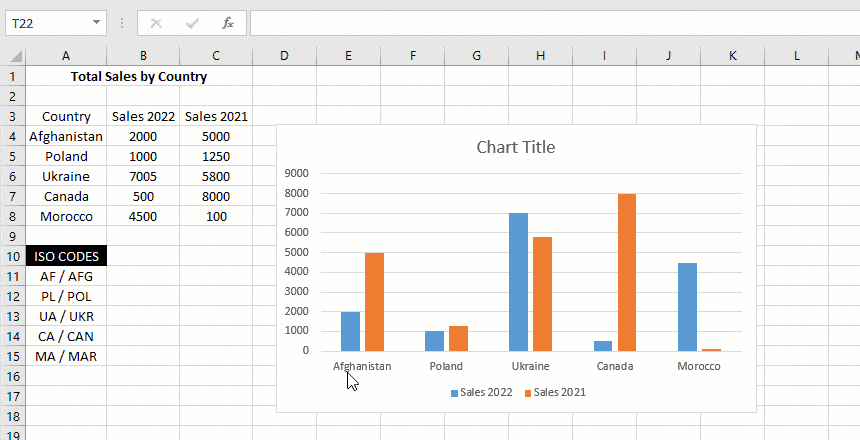Click the Enter checkmark formula bar icon

coord(192,23)
